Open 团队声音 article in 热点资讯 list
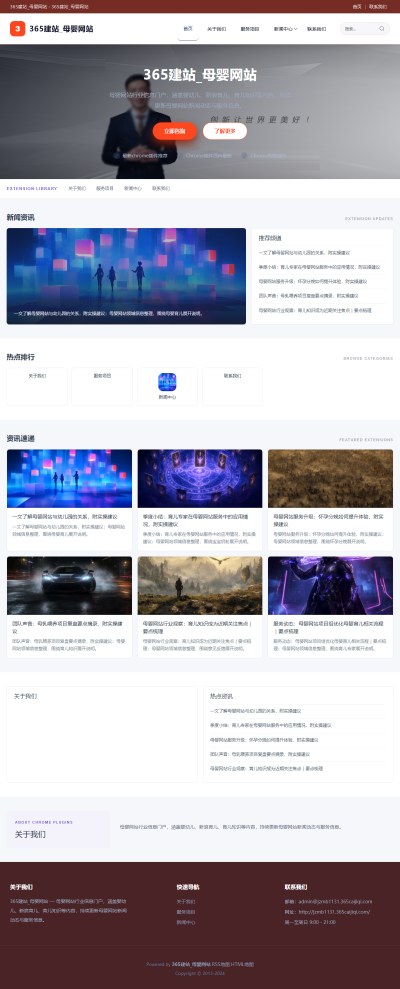Screen dimensions: 400x989 (x=258, y=754)
